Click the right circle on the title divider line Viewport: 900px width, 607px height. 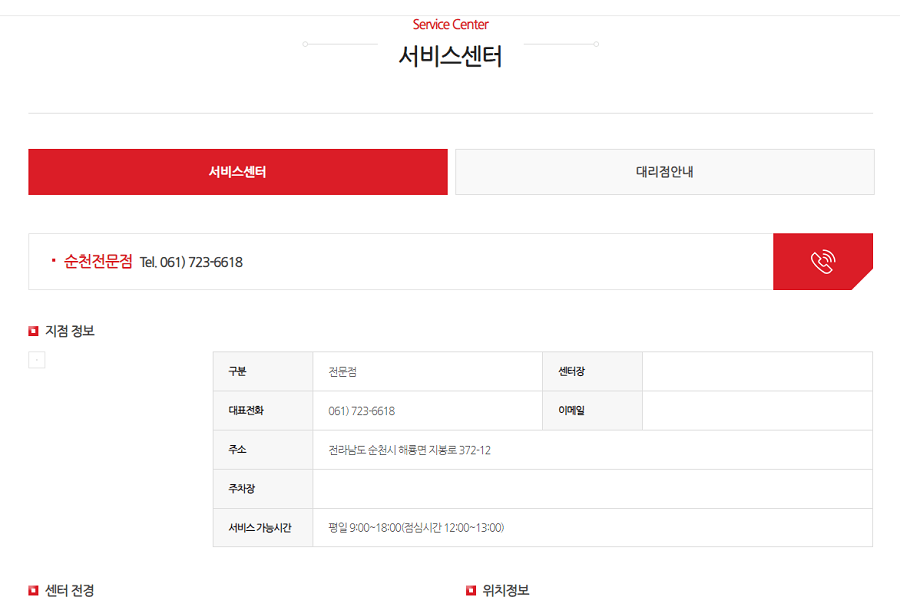click(x=597, y=44)
